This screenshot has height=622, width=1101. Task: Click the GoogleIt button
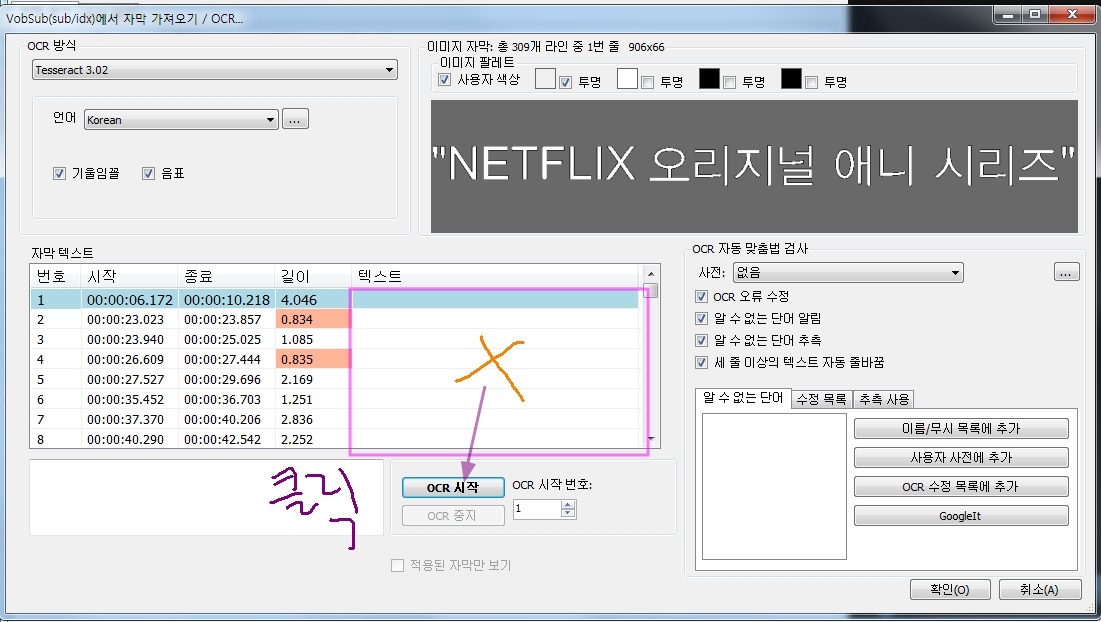(x=961, y=516)
